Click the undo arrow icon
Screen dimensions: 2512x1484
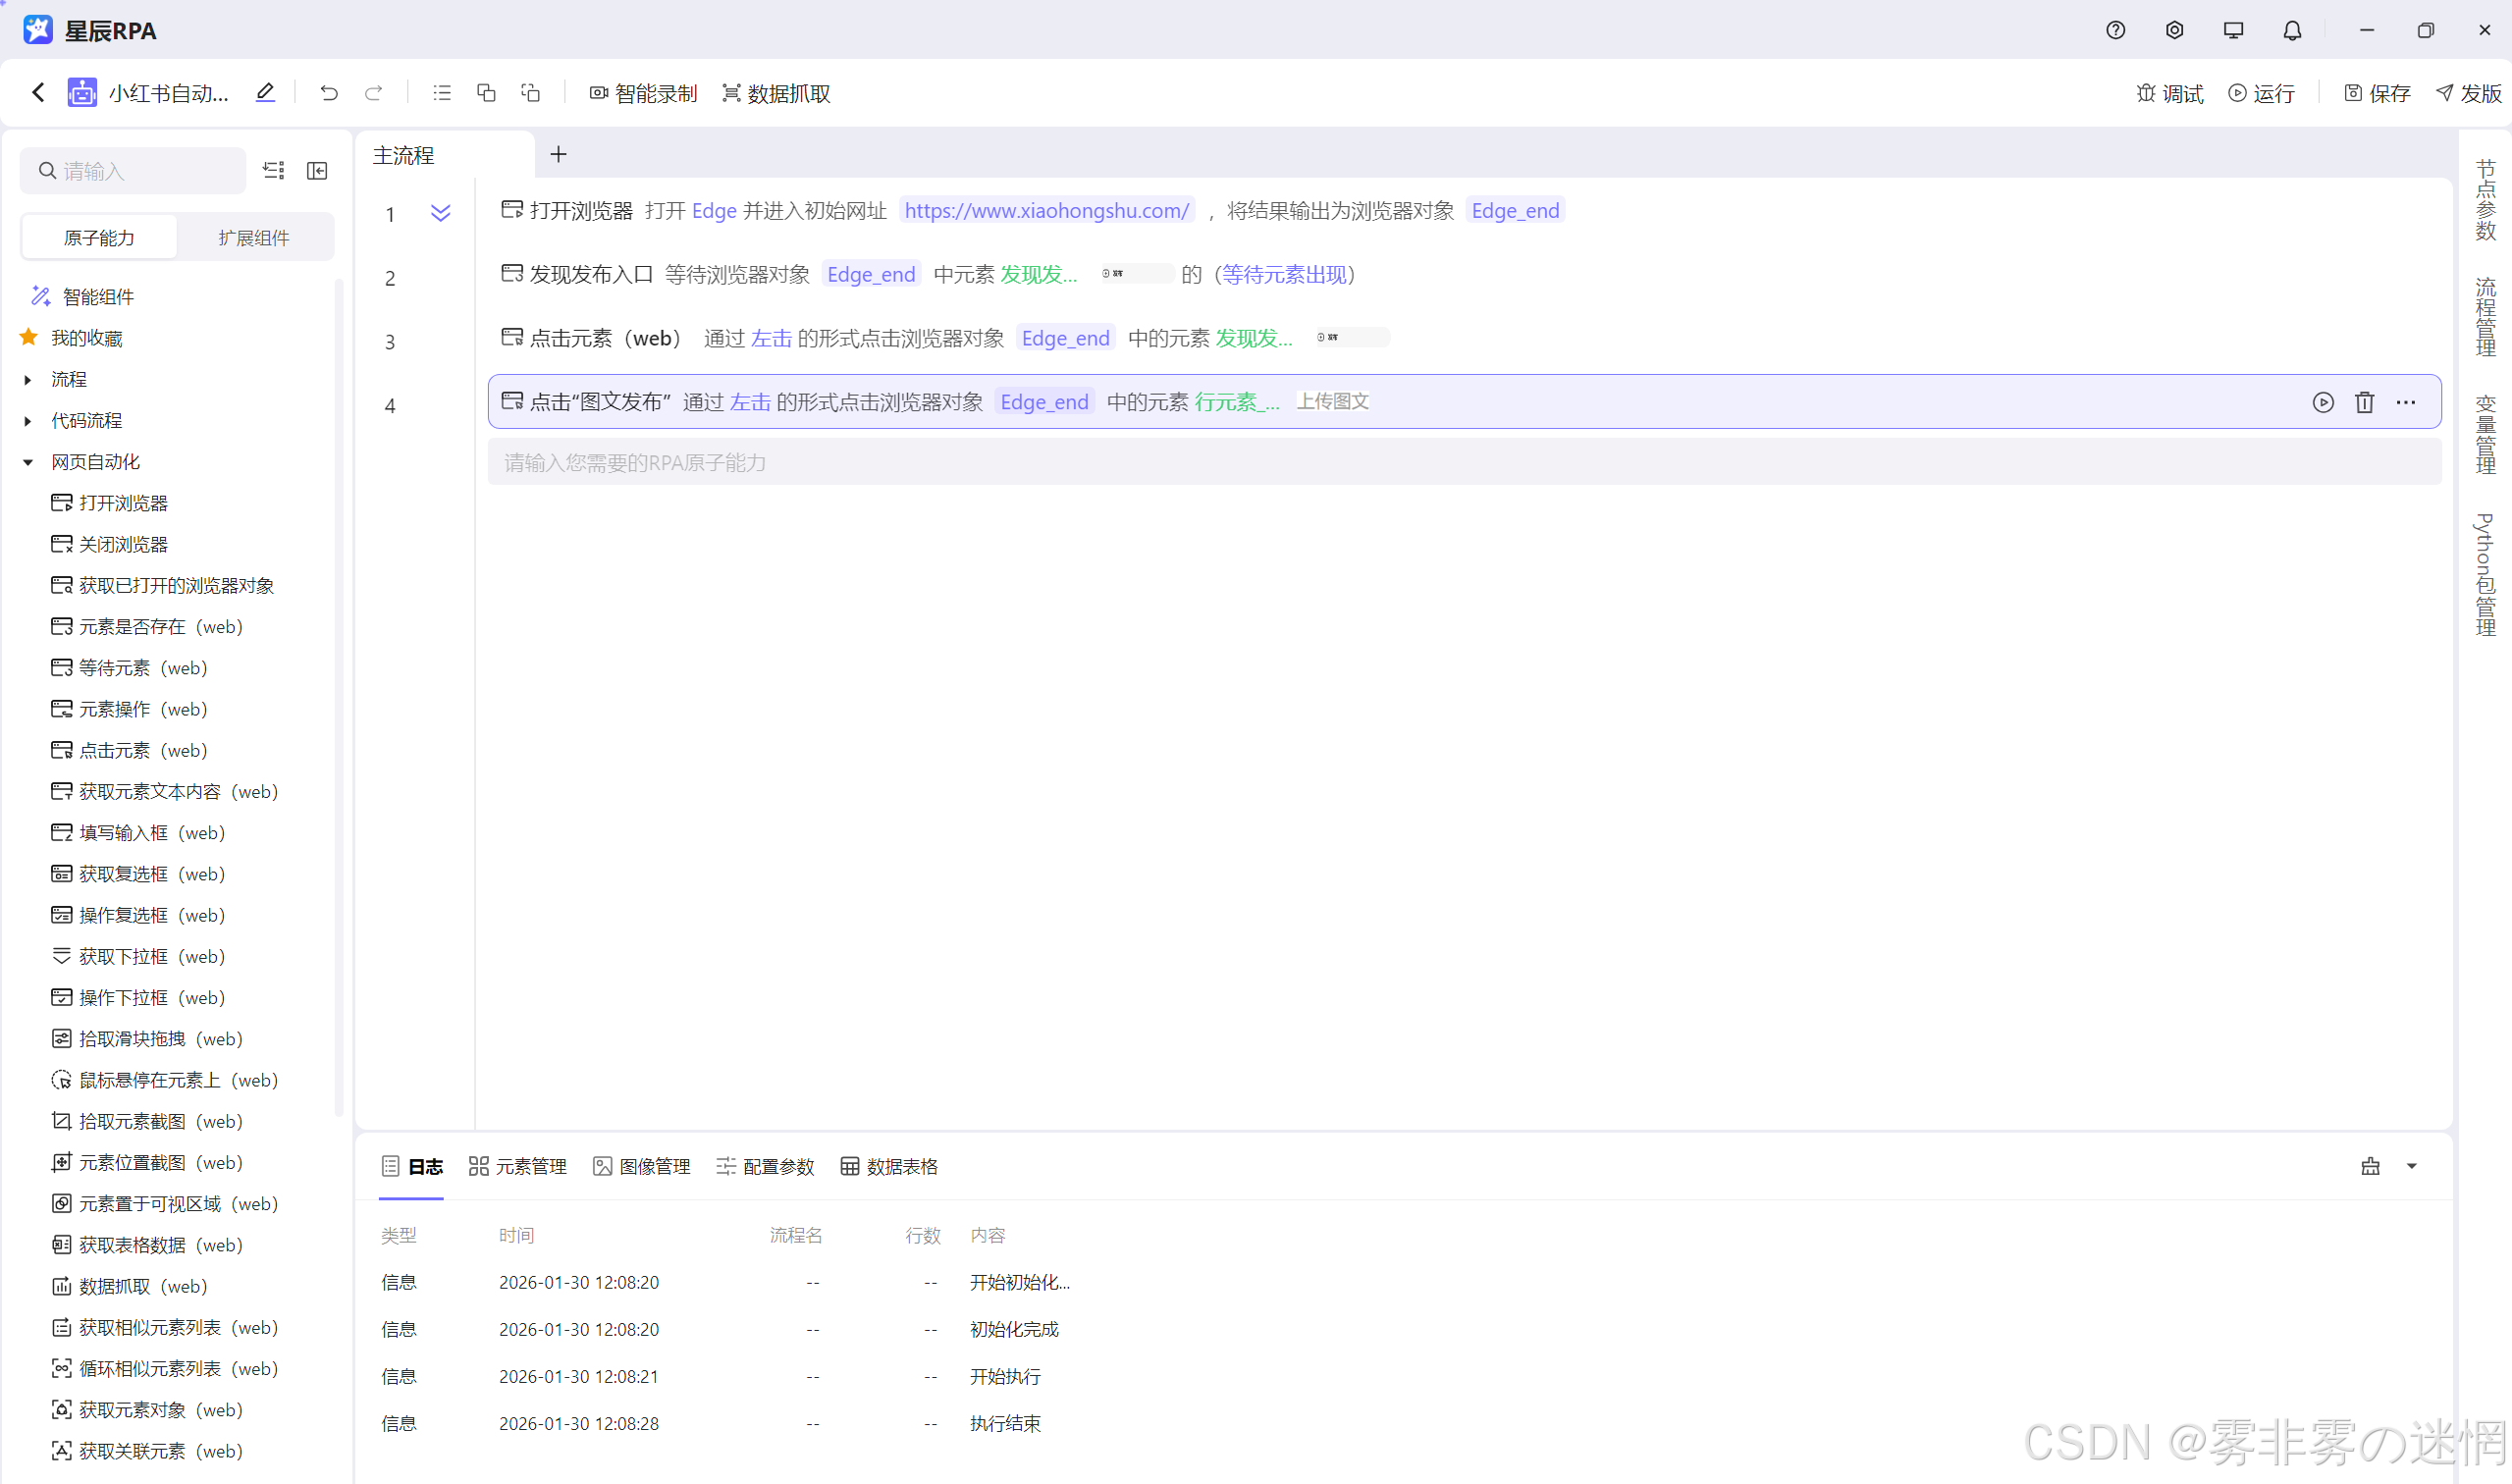(x=328, y=93)
